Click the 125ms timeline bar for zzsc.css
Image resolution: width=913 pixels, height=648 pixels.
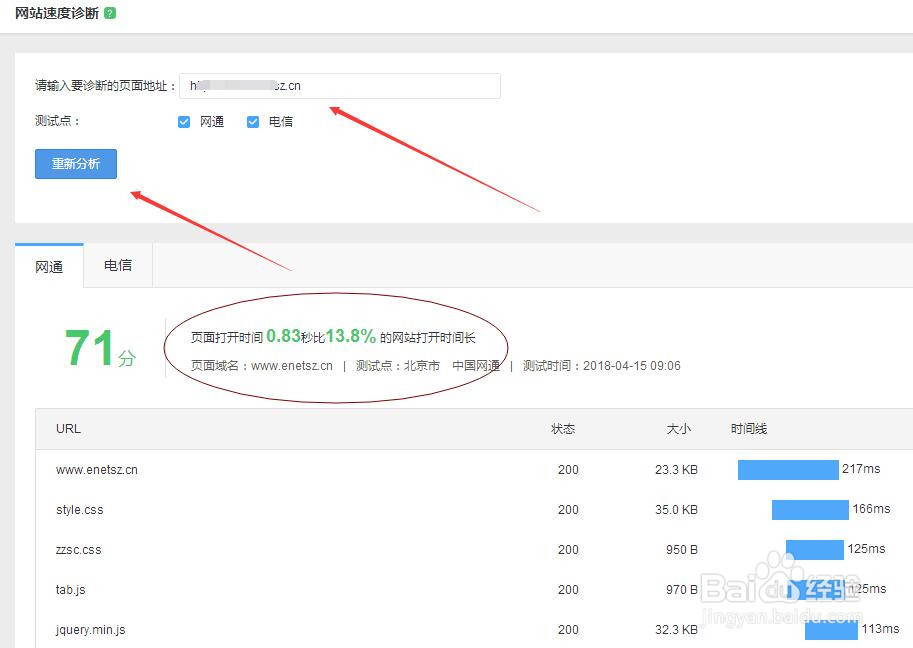click(x=815, y=550)
